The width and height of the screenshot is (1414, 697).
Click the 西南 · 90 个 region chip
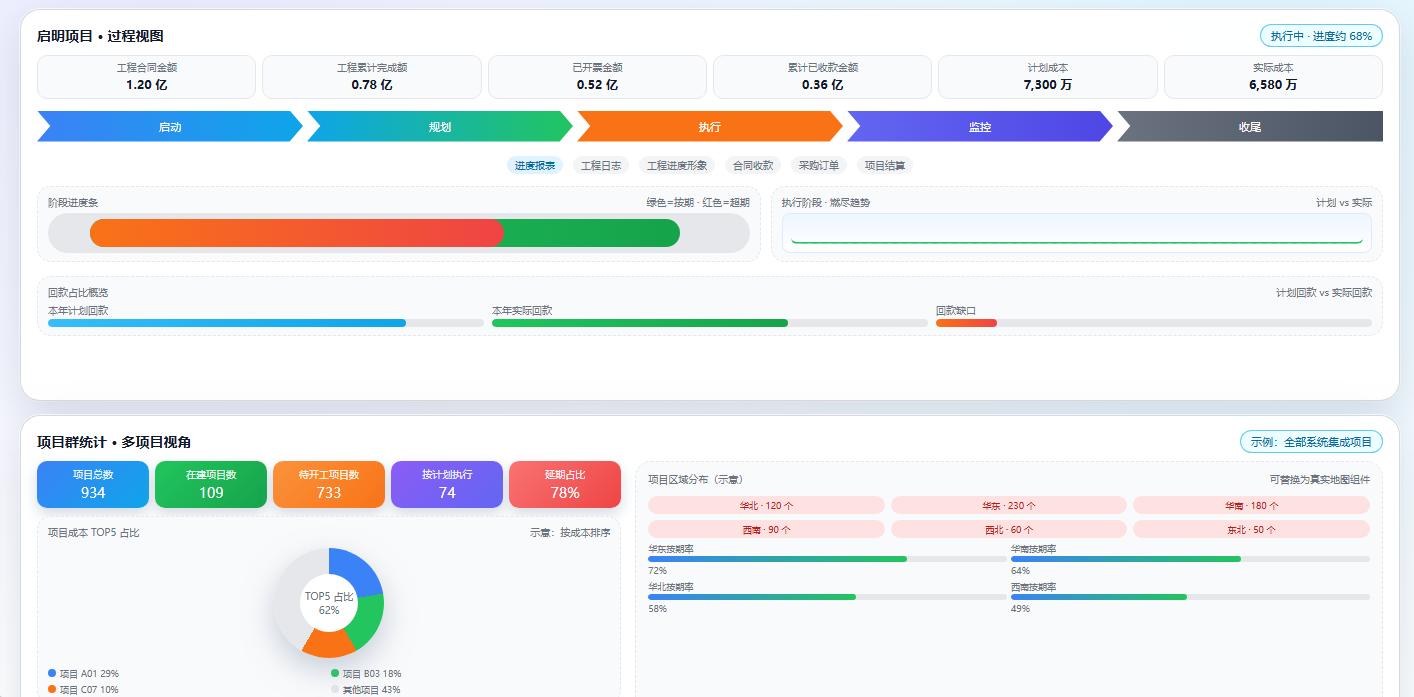(766, 529)
